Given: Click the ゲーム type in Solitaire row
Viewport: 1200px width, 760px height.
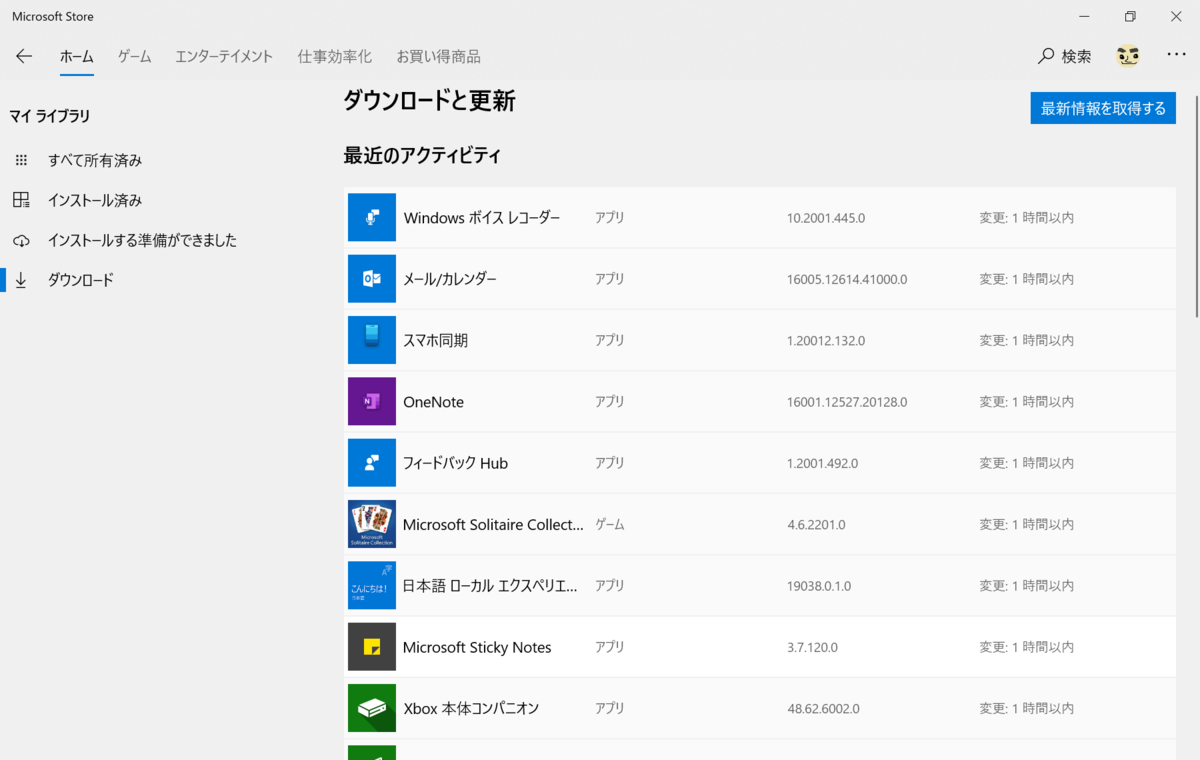Looking at the screenshot, I should click(610, 524).
